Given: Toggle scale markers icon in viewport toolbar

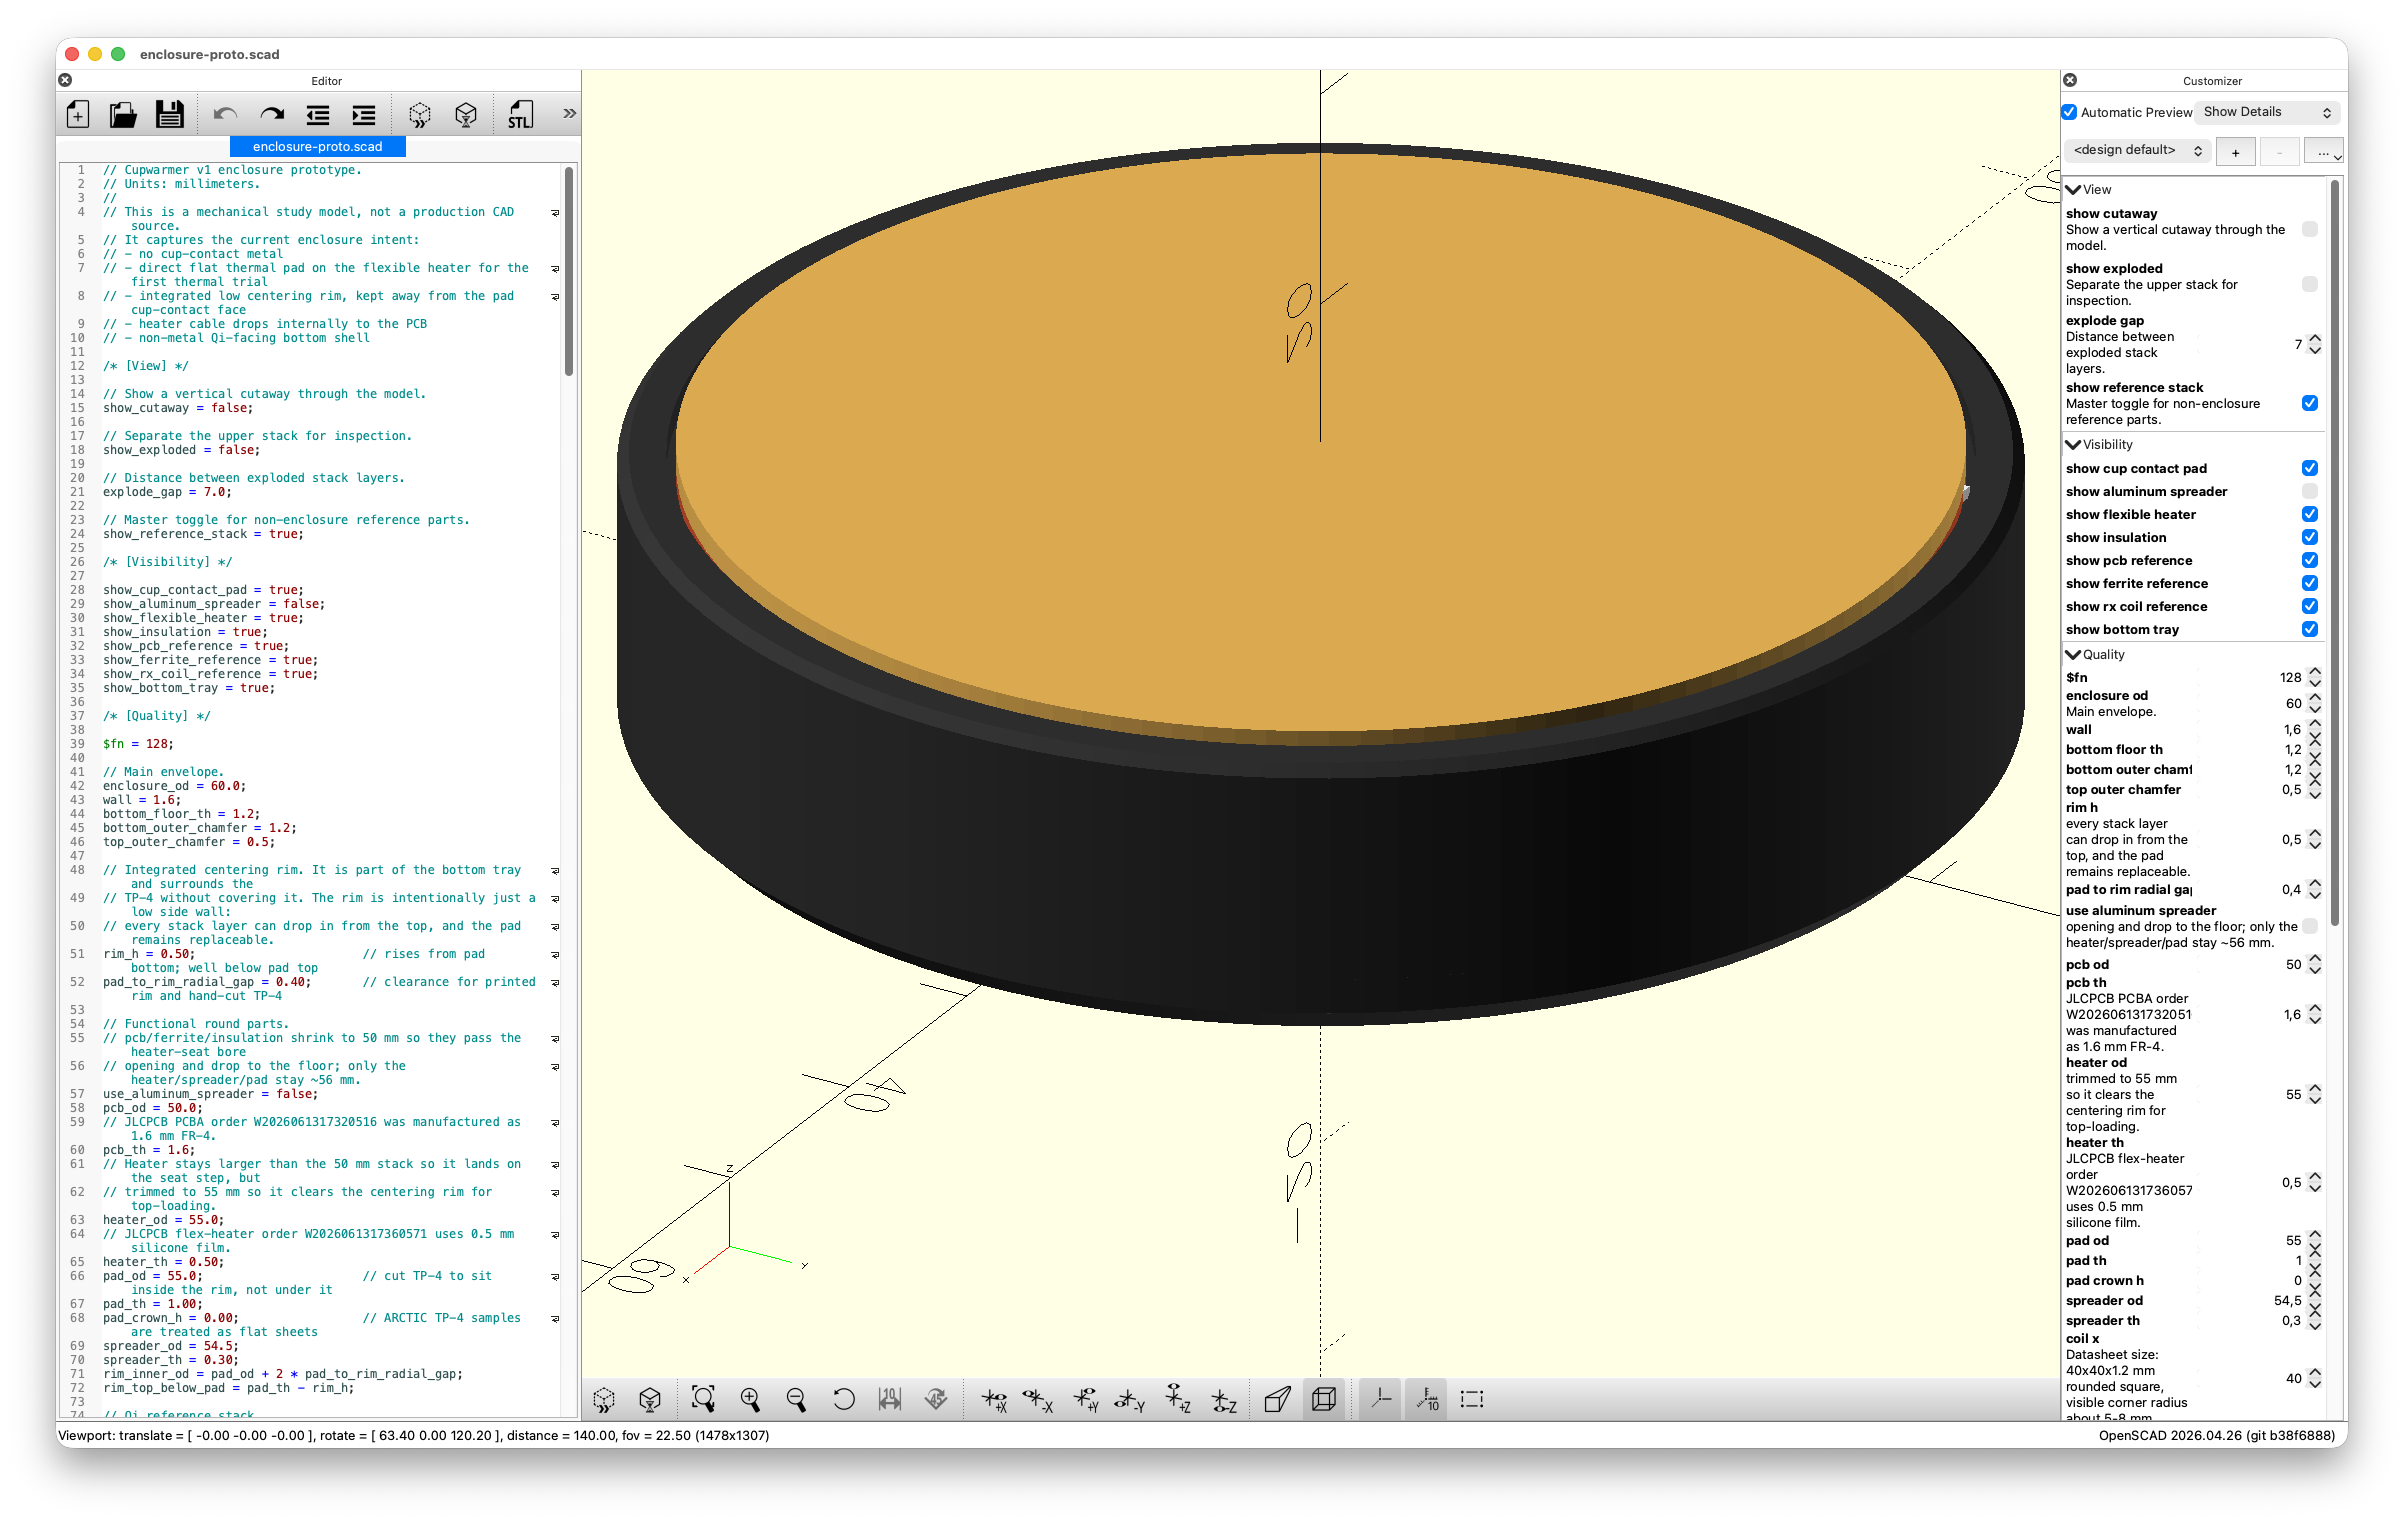Looking at the screenshot, I should (x=1427, y=1399).
